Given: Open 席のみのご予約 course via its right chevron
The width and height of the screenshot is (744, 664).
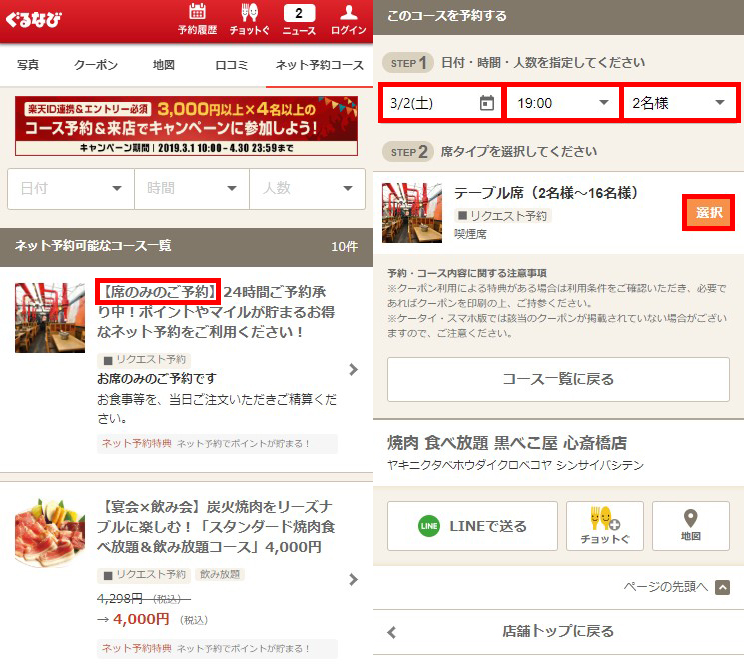Looking at the screenshot, I should pos(353,369).
